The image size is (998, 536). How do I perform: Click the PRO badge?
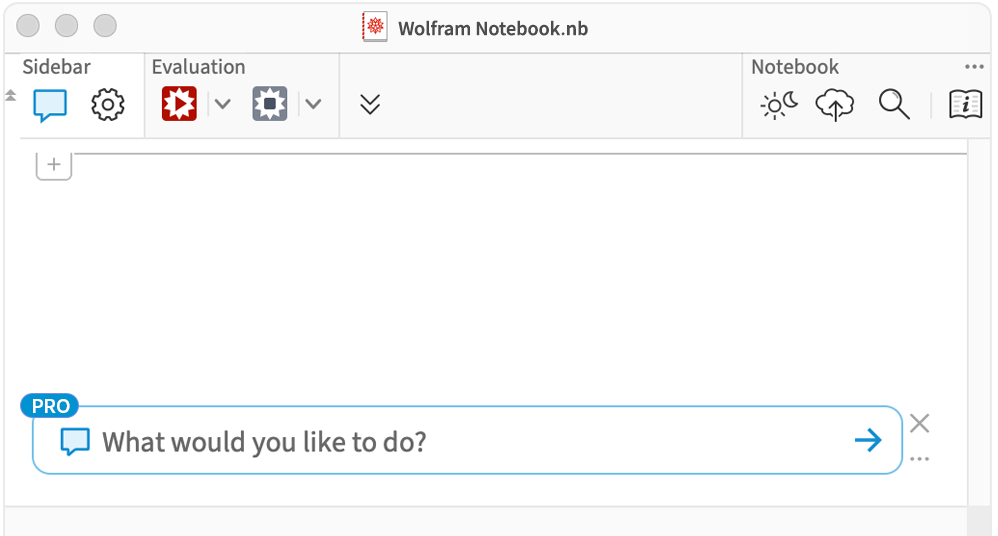50,406
